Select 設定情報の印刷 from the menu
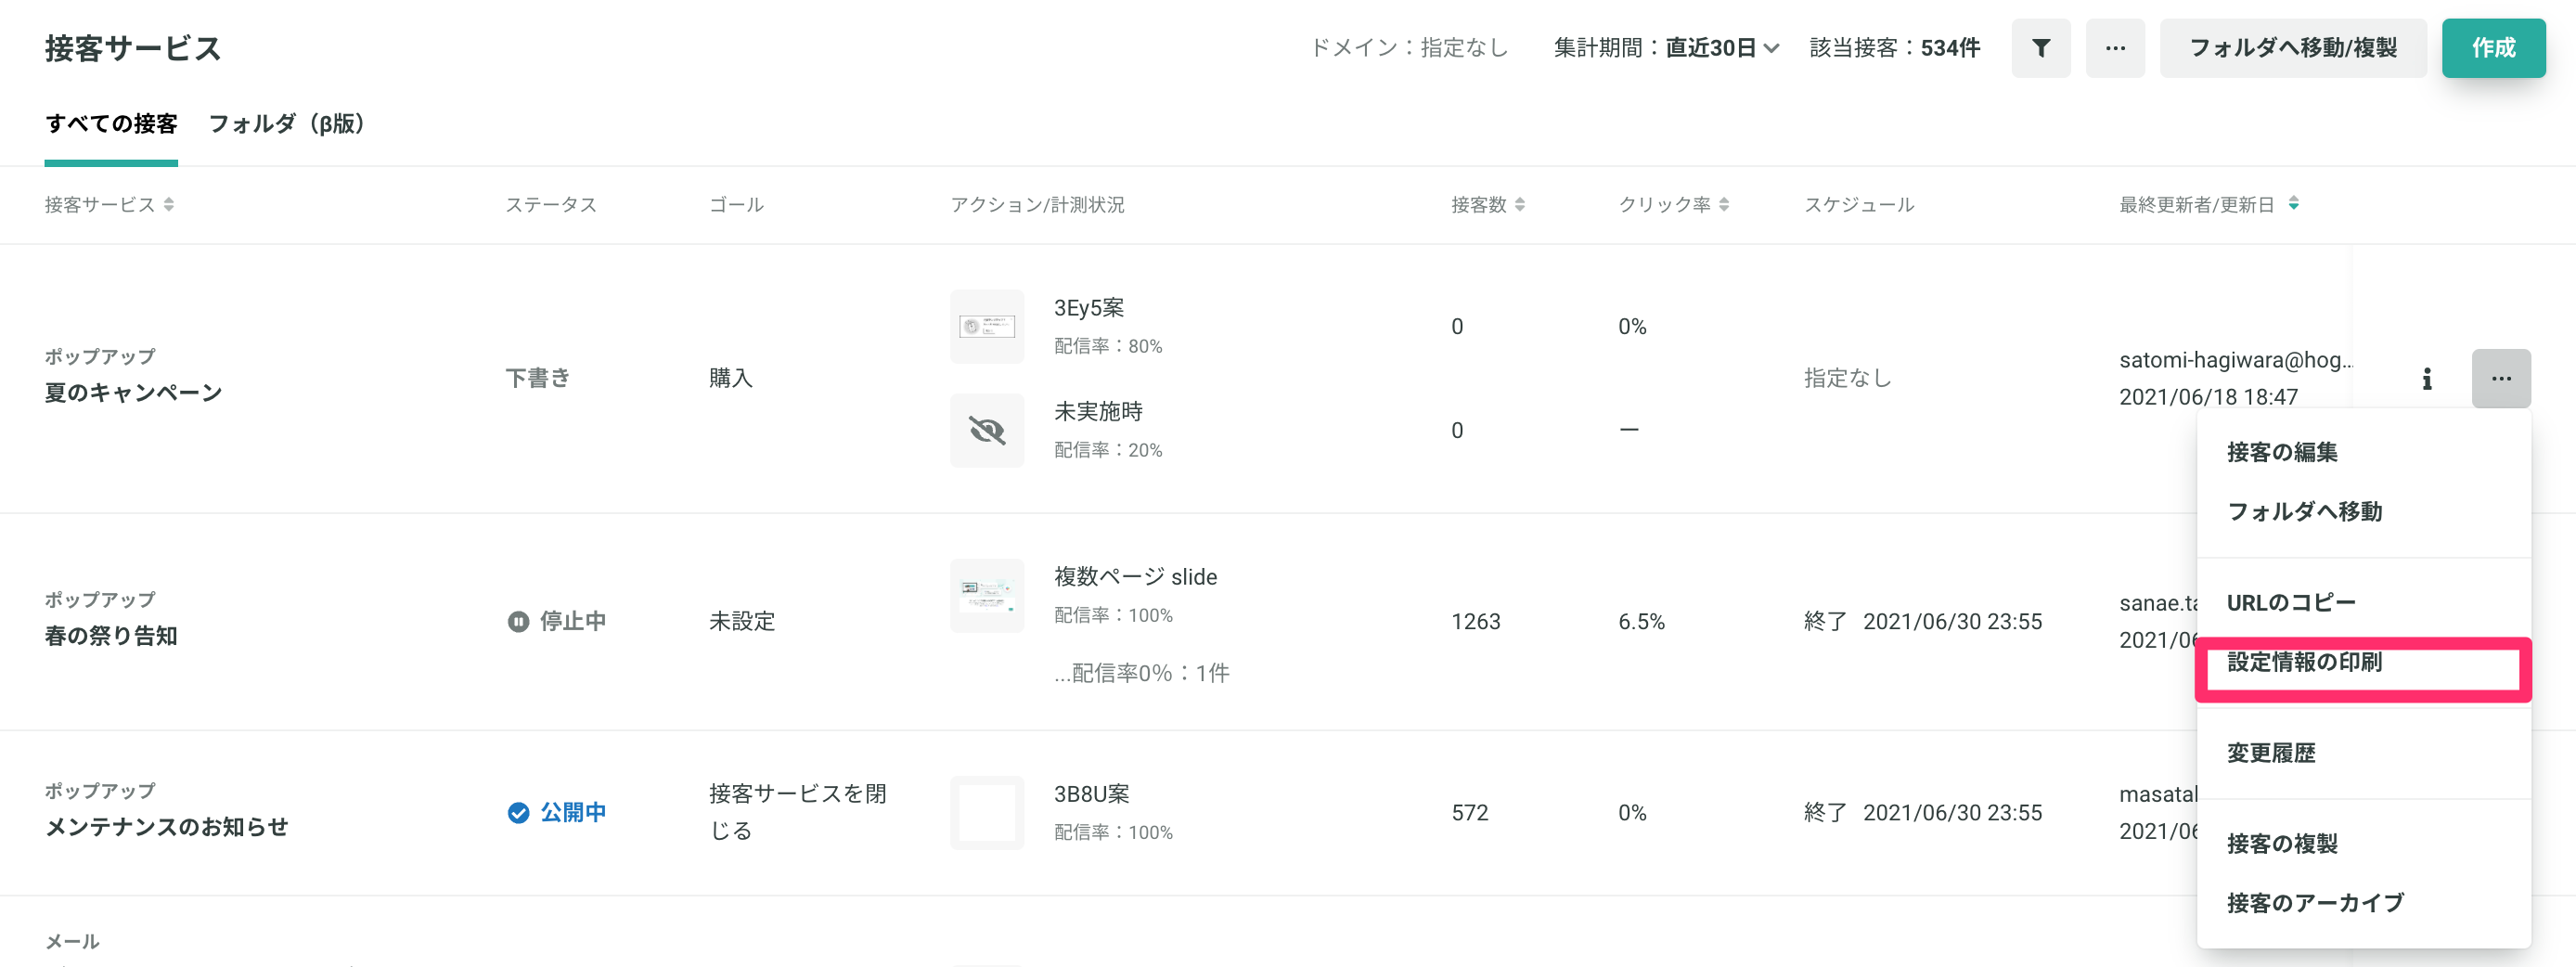2576x967 pixels. pos(2304,663)
